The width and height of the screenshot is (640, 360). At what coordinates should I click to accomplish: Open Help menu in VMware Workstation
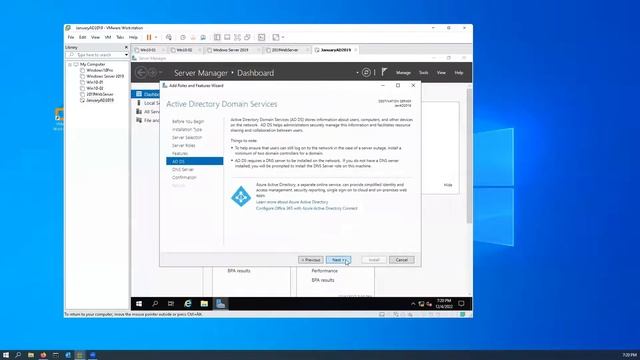[133, 37]
